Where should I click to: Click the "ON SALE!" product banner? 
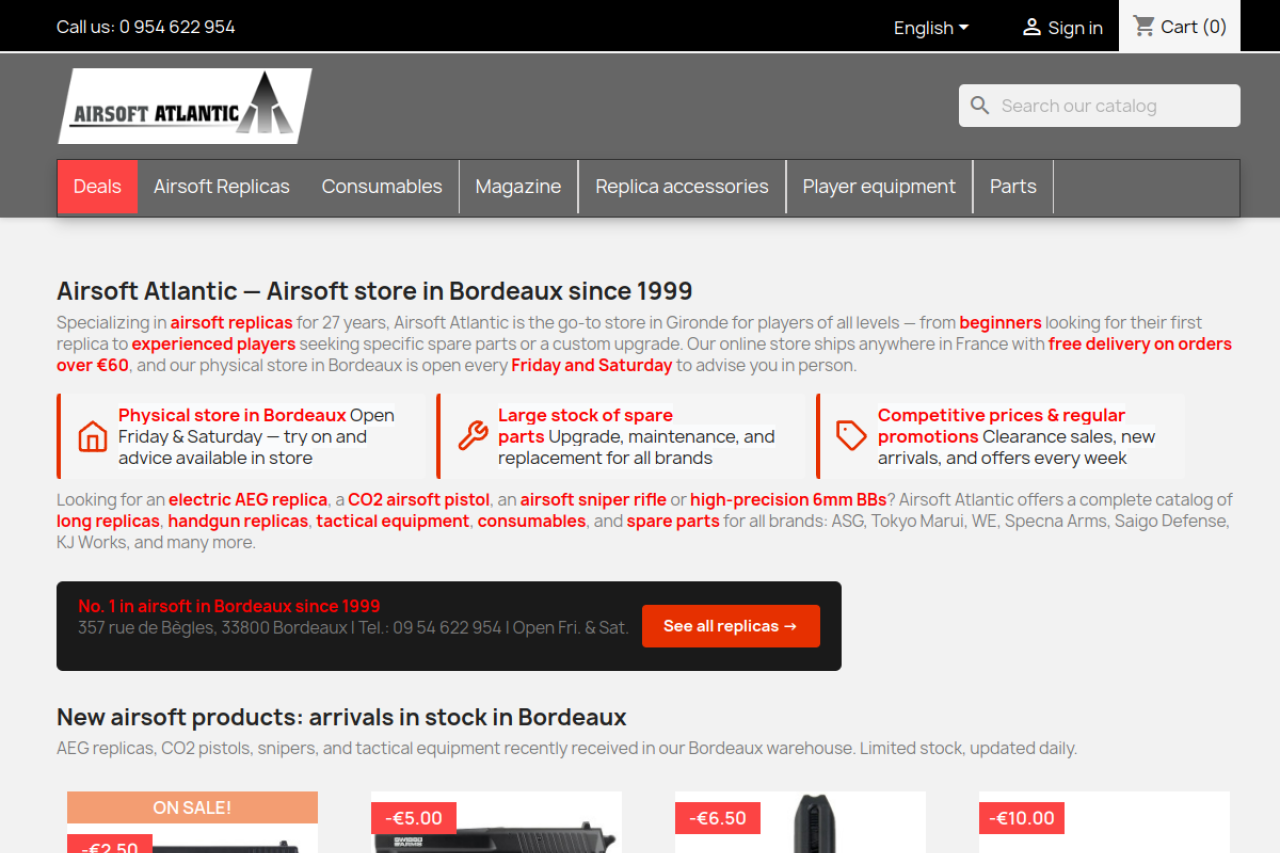click(192, 807)
